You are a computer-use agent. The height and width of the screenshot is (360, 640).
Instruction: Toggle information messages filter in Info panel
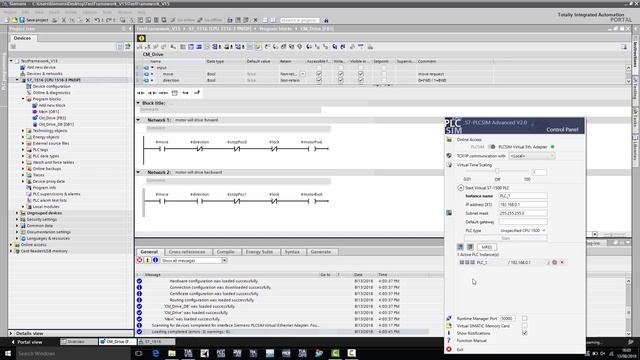155,260
